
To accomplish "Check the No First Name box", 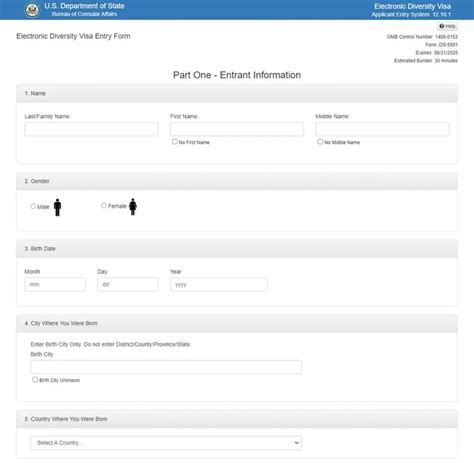I will click(x=175, y=142).
